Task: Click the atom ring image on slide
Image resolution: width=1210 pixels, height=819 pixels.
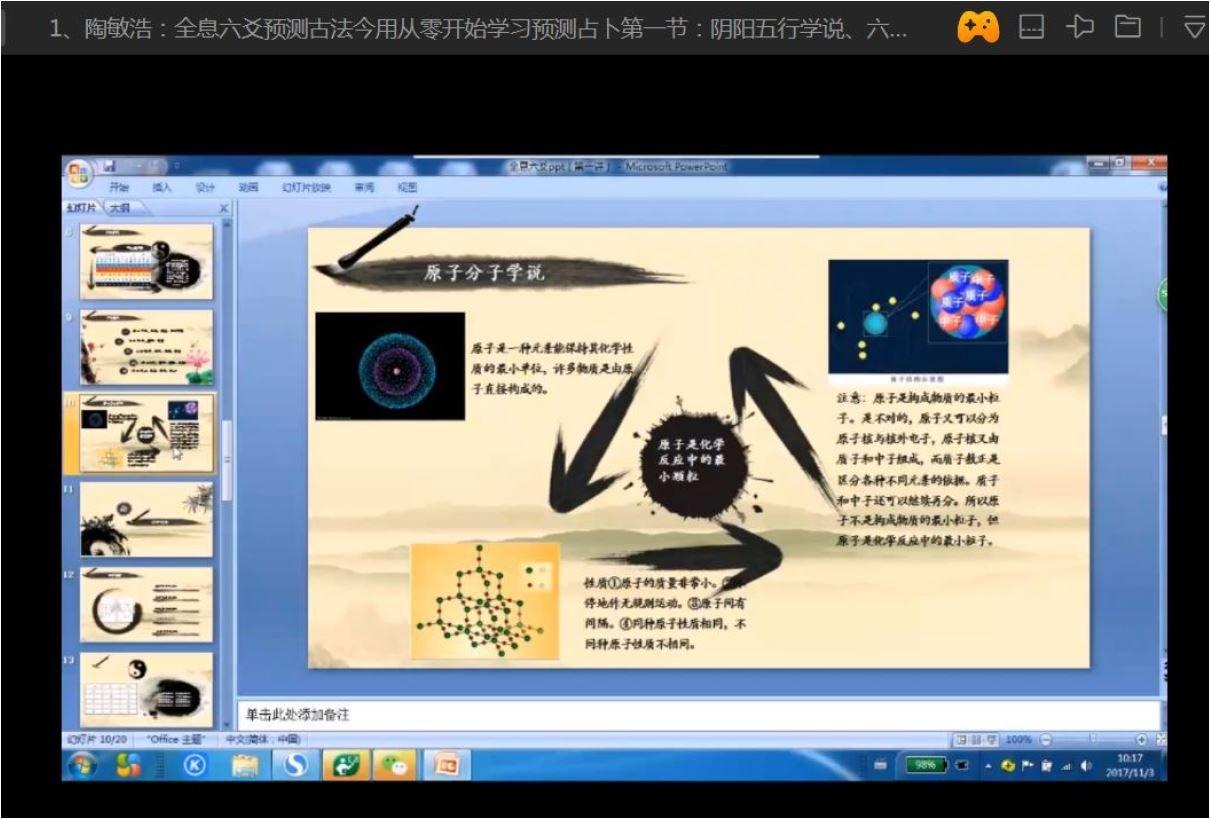Action: [390, 366]
